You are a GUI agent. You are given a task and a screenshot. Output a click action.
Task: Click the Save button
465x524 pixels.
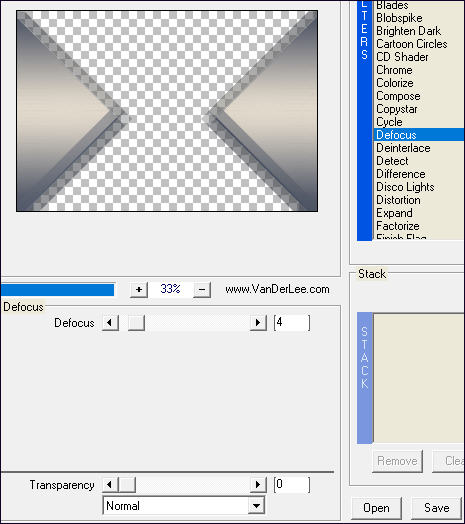tap(437, 508)
